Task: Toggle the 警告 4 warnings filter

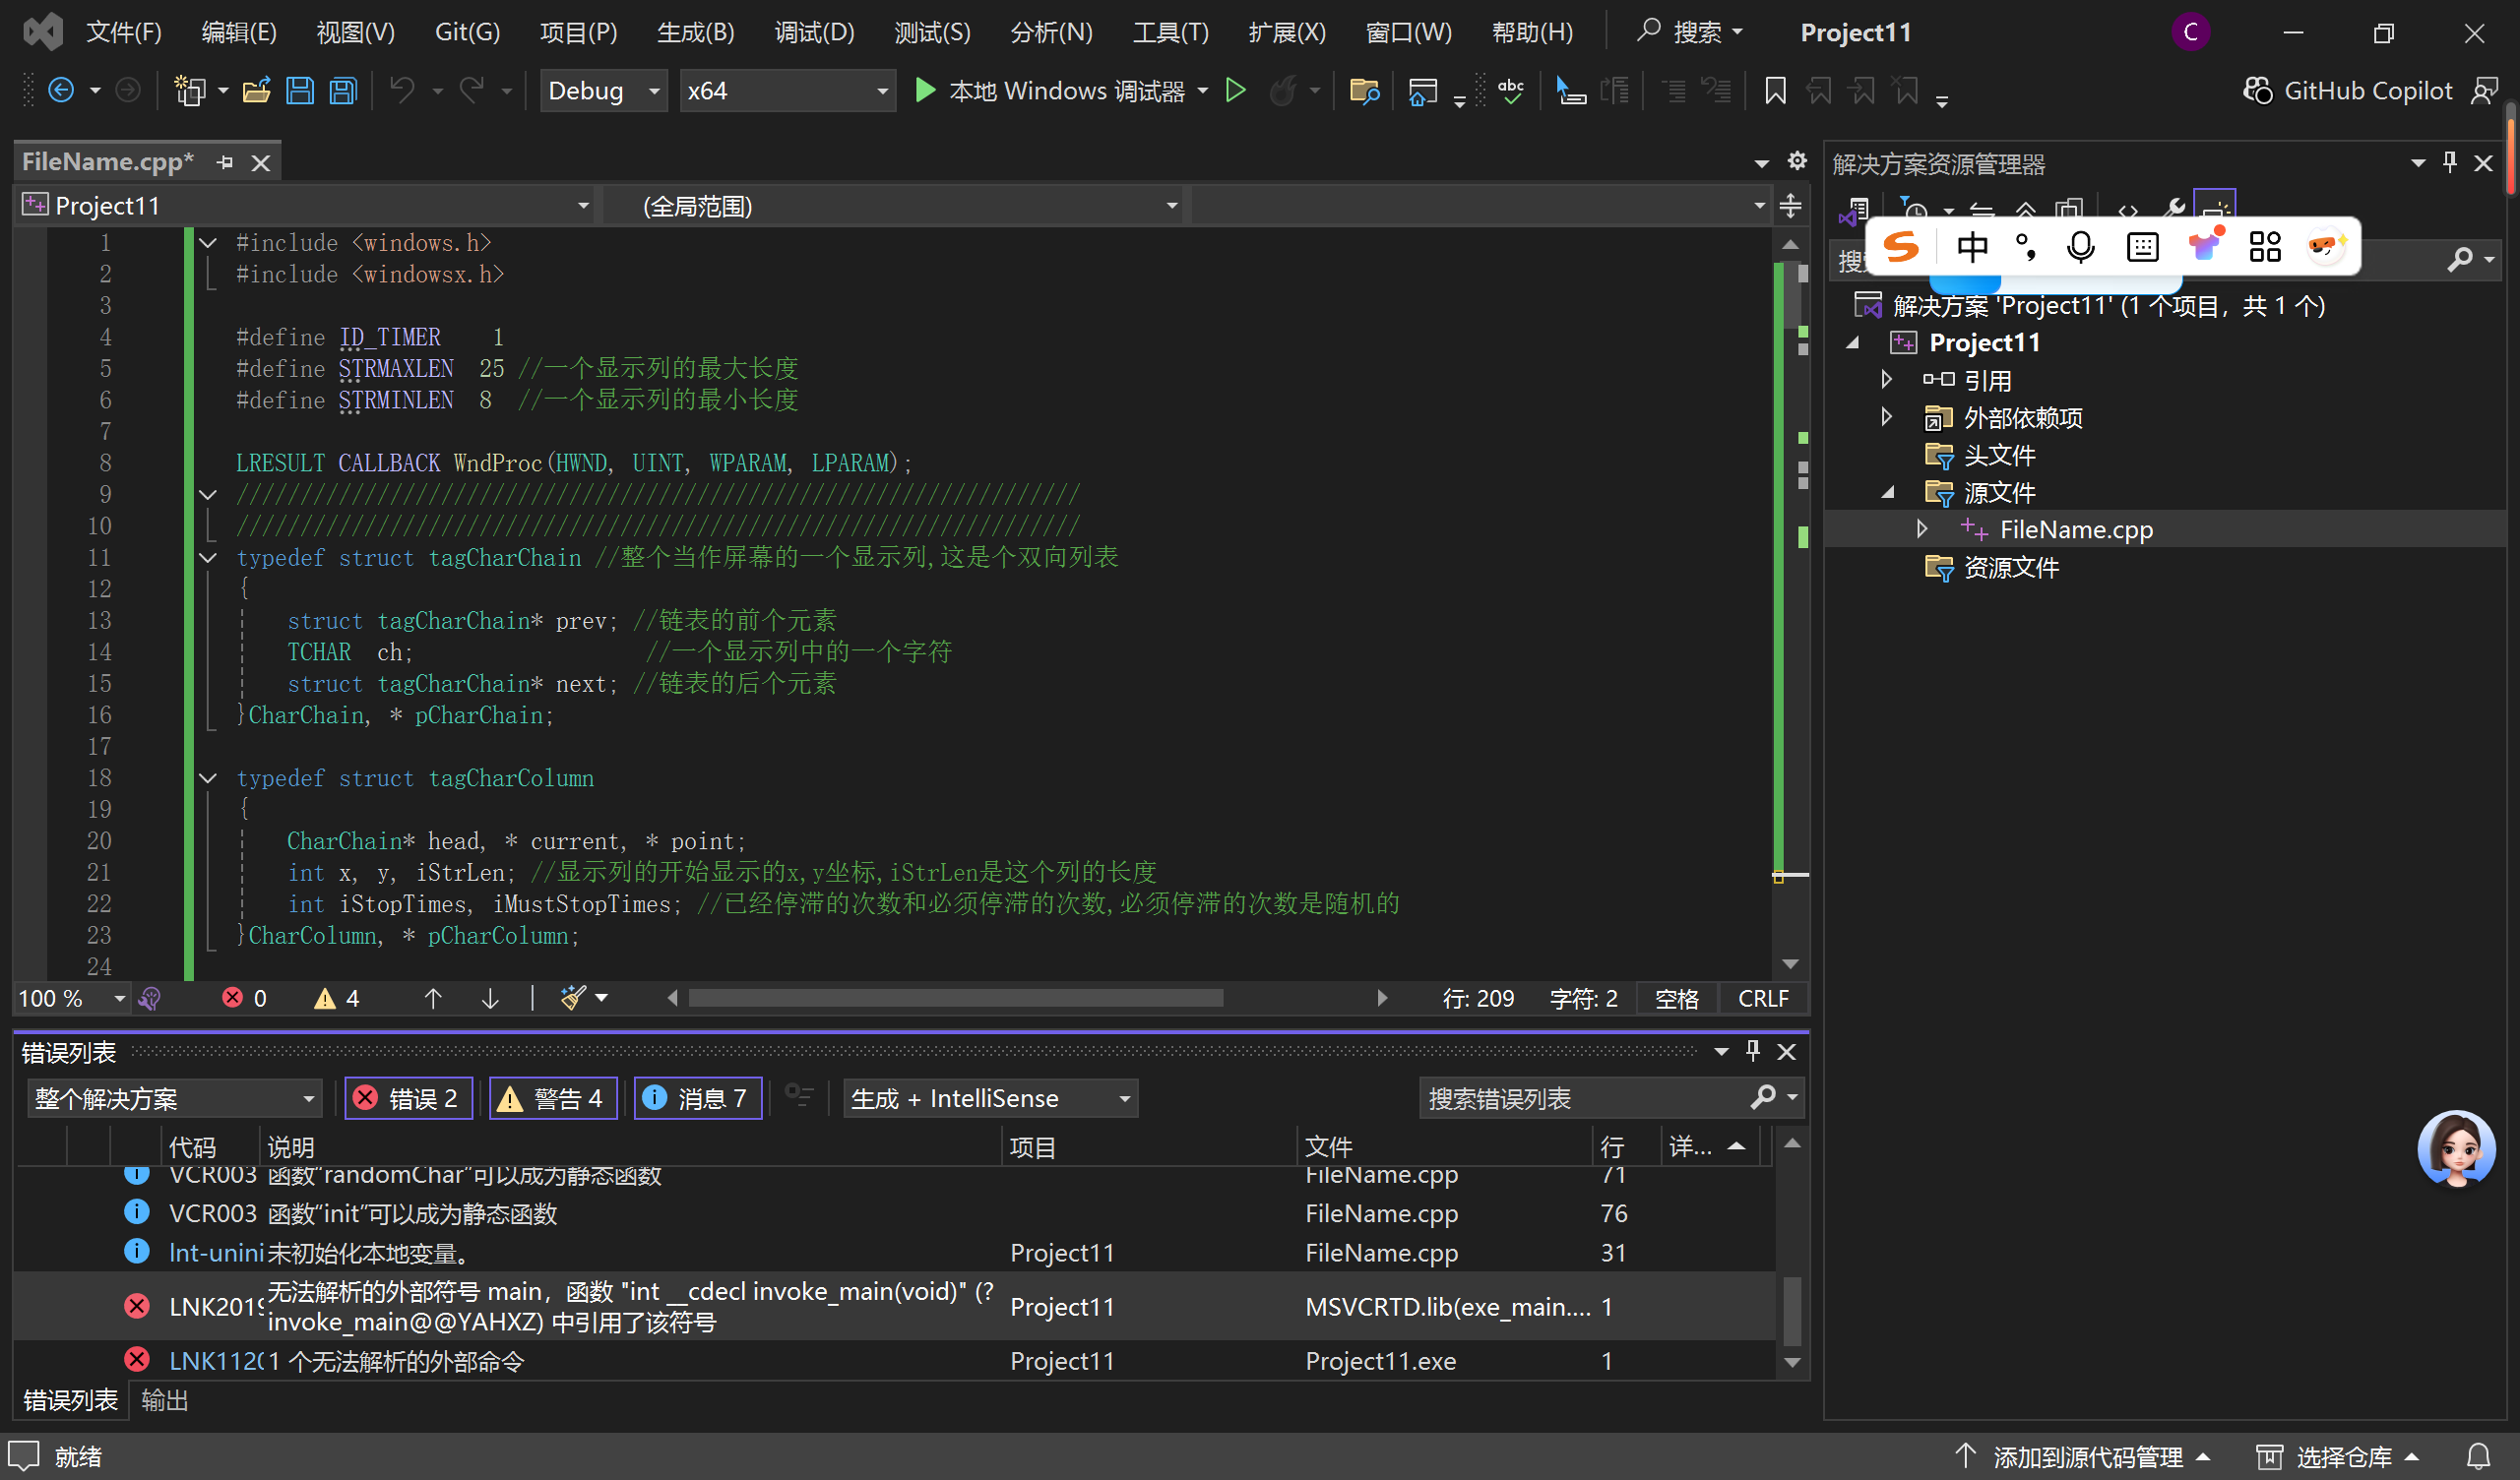Action: (552, 1098)
